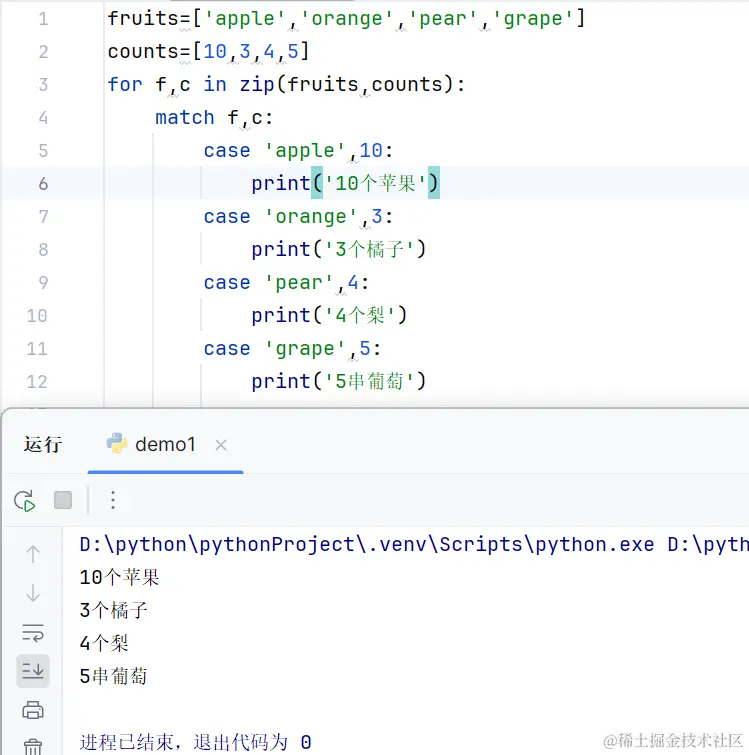
Task: Clear all console output trash icon
Action: tap(33, 746)
